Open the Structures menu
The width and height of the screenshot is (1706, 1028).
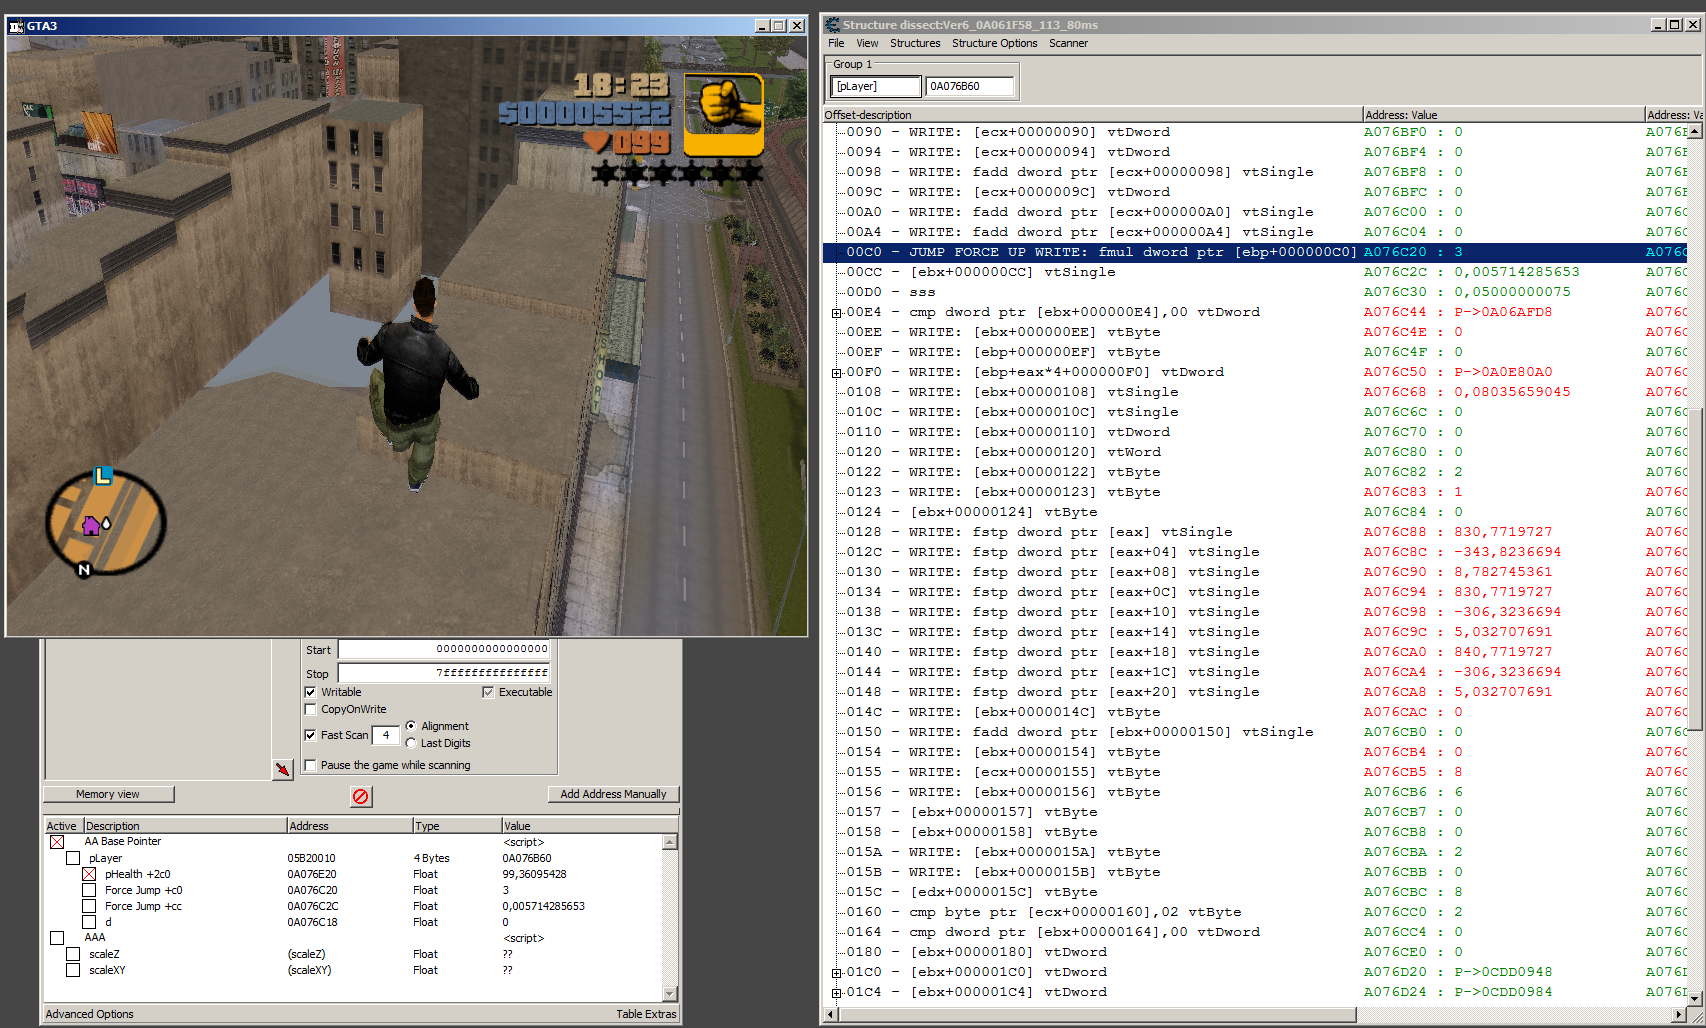click(x=914, y=43)
